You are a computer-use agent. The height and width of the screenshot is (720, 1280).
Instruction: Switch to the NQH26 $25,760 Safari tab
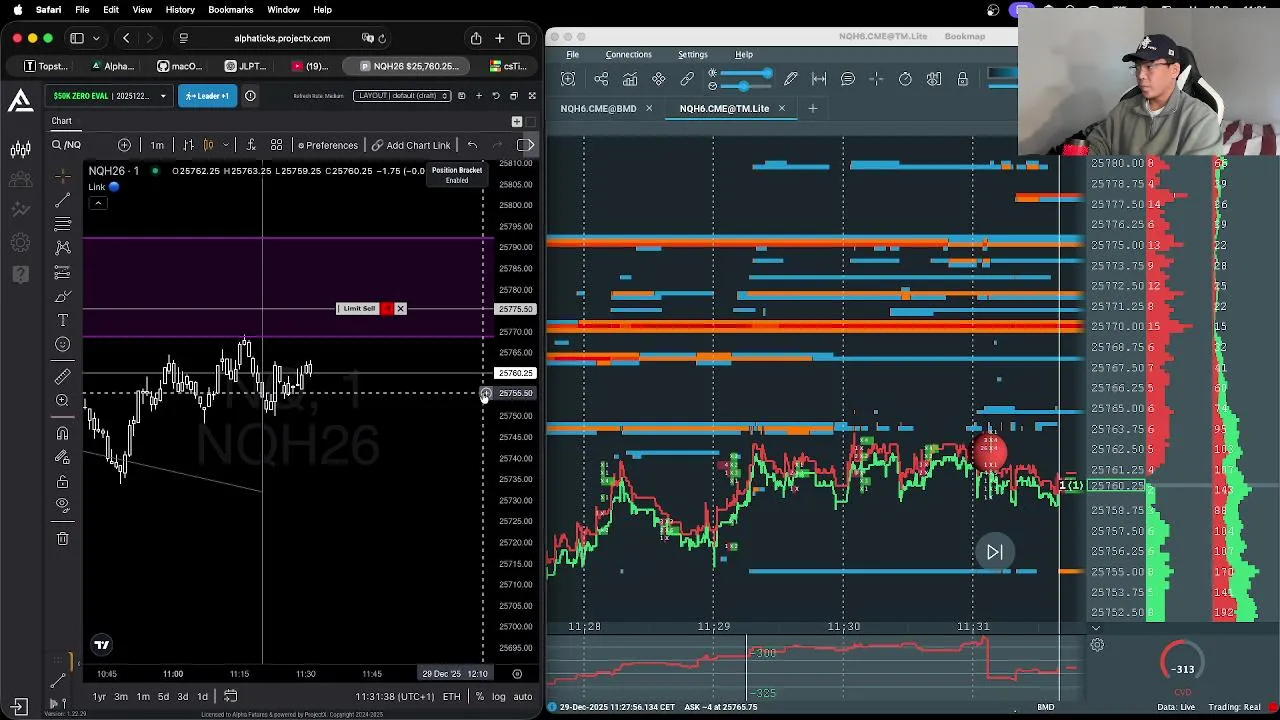click(x=408, y=66)
